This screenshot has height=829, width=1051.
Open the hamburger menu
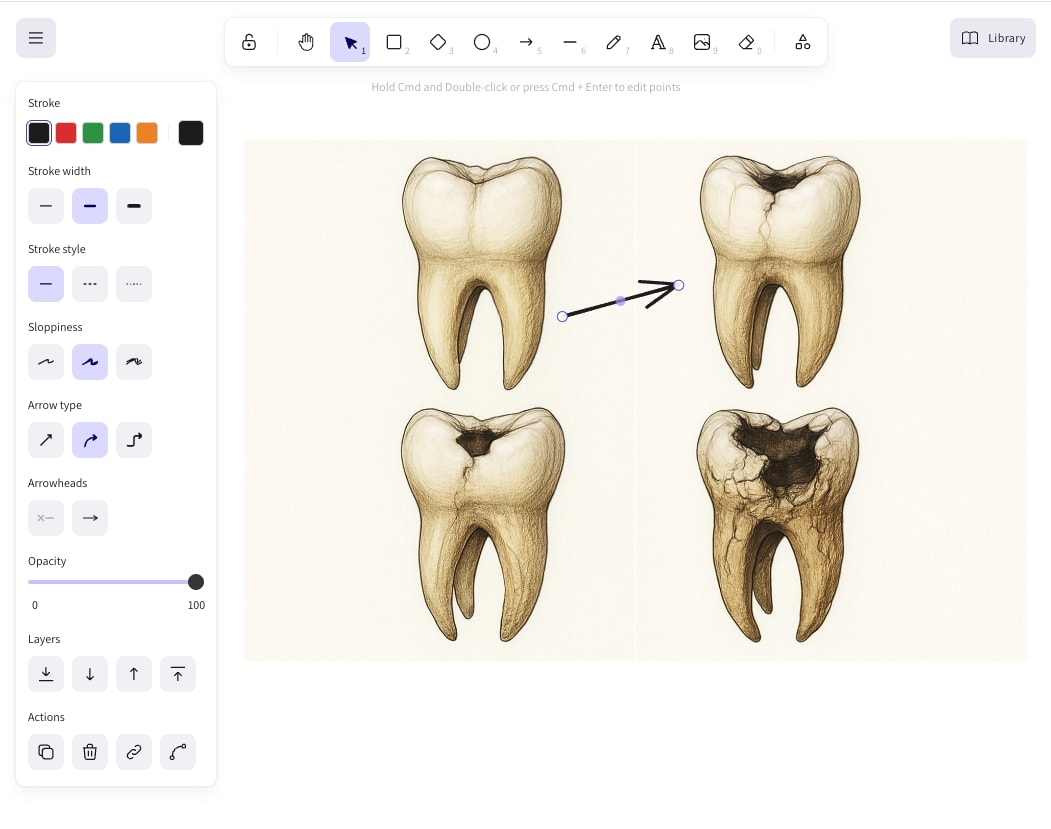pos(36,38)
